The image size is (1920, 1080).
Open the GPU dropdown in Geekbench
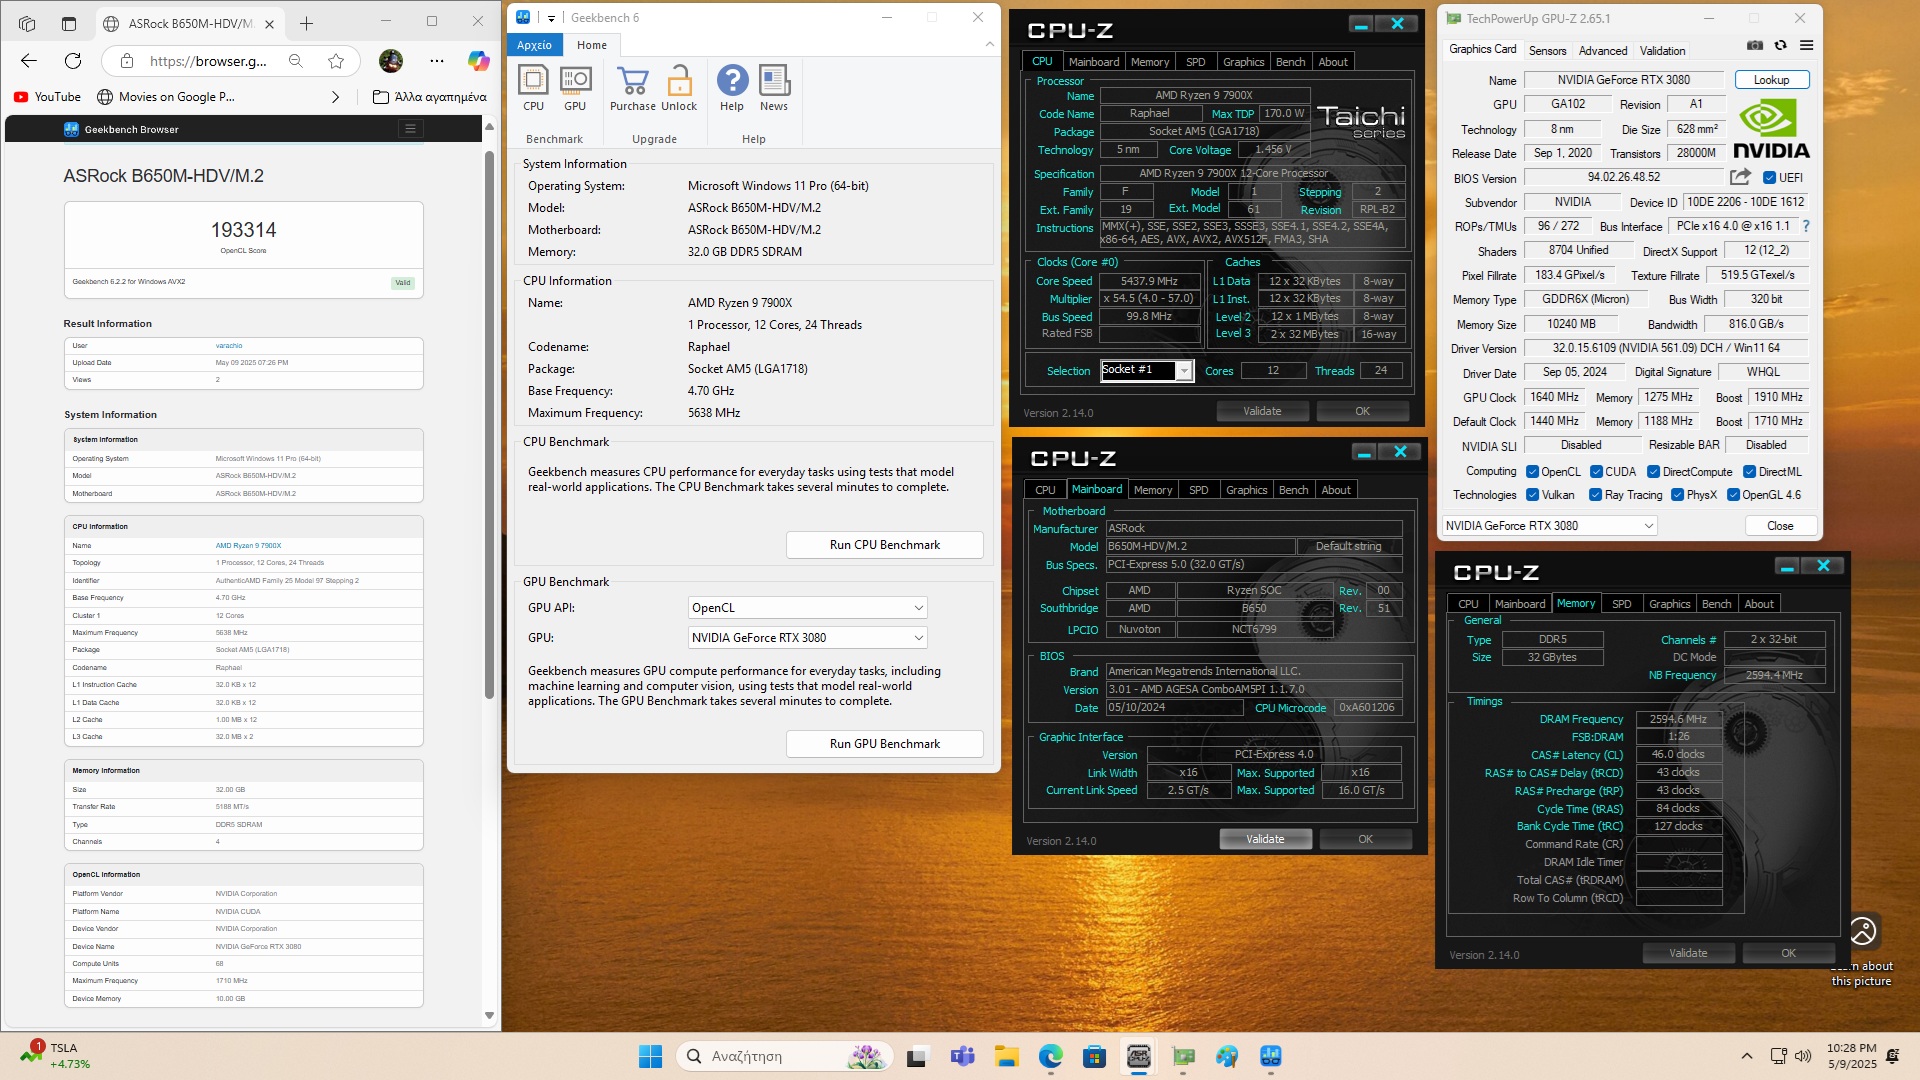[807, 638]
